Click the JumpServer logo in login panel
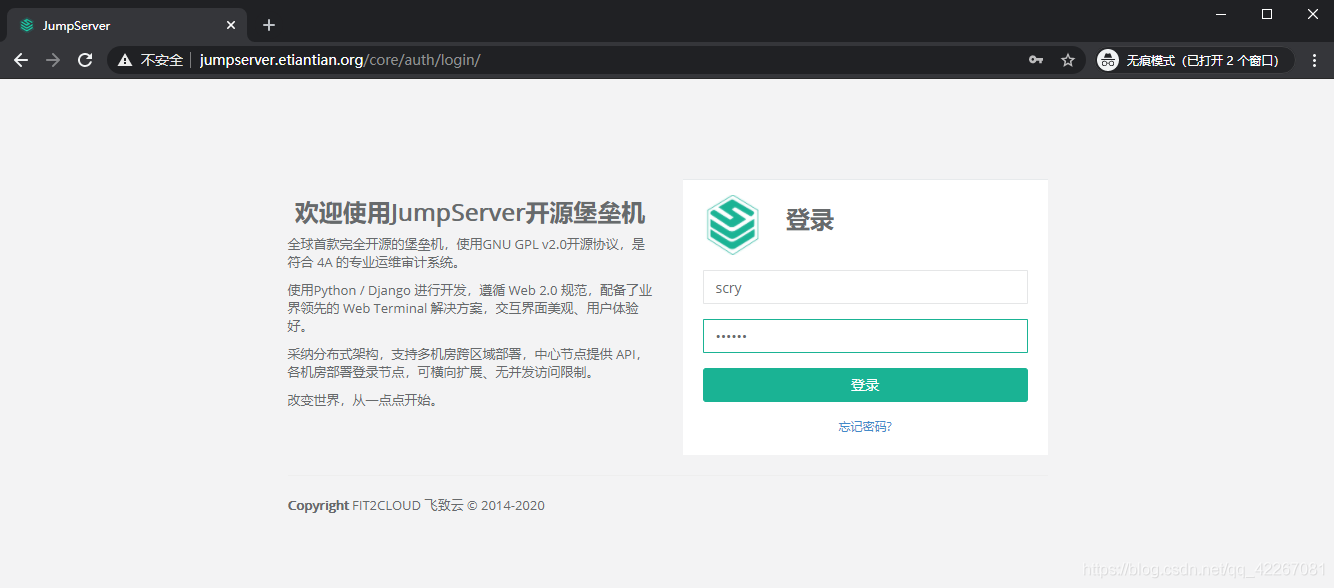Viewport: 1334px width, 588px height. click(x=733, y=225)
